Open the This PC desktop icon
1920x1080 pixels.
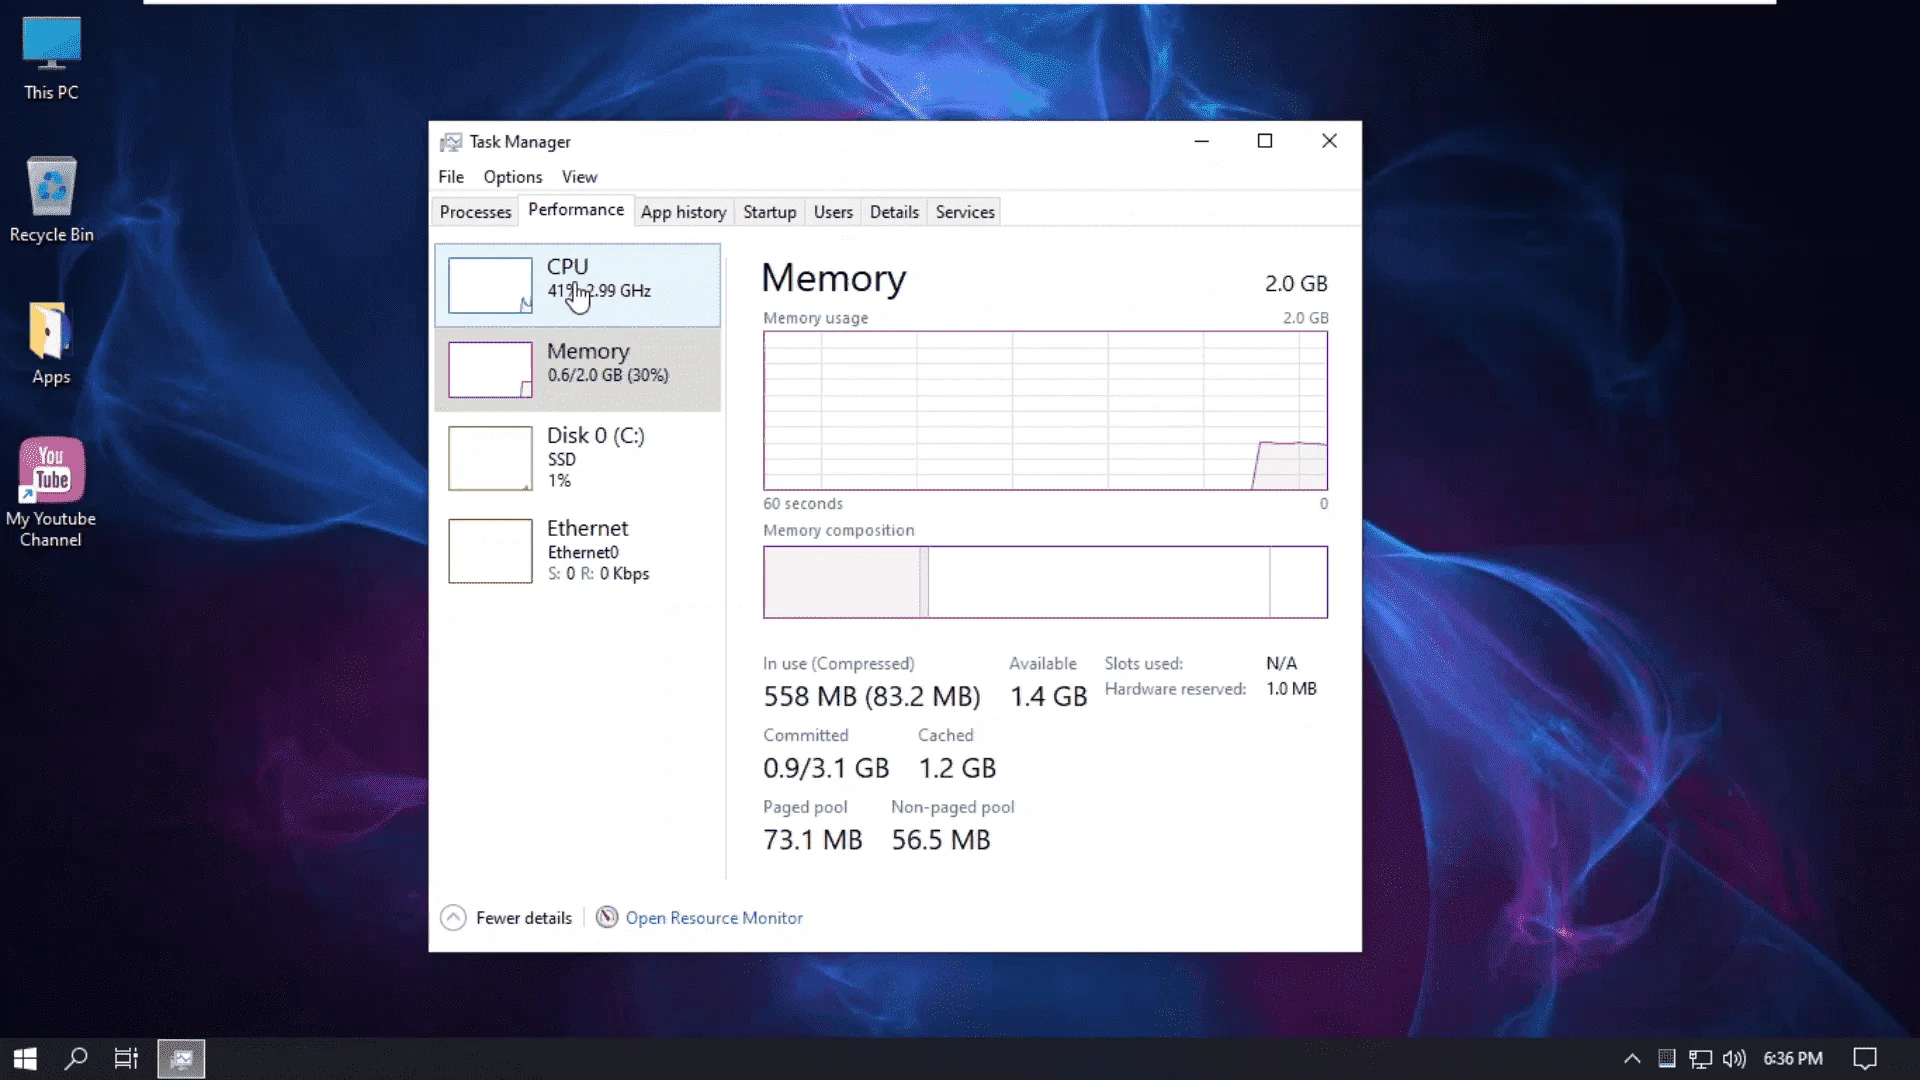(51, 60)
